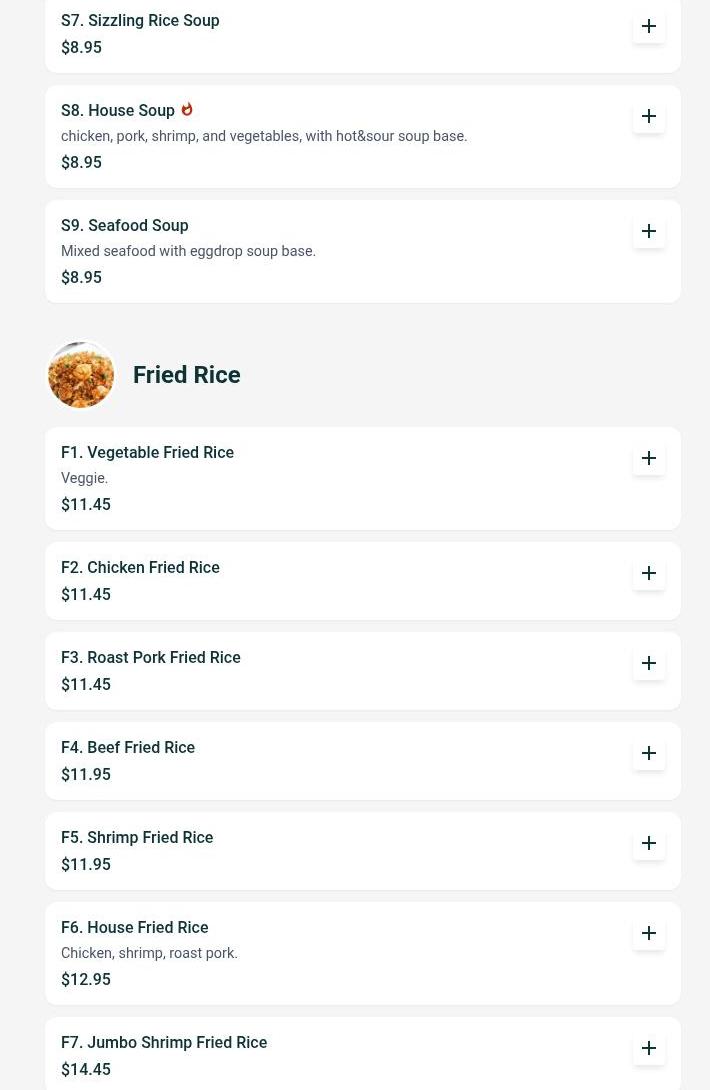Select the Fried Rice section heading
The width and height of the screenshot is (710, 1090).
pyautogui.click(x=187, y=375)
